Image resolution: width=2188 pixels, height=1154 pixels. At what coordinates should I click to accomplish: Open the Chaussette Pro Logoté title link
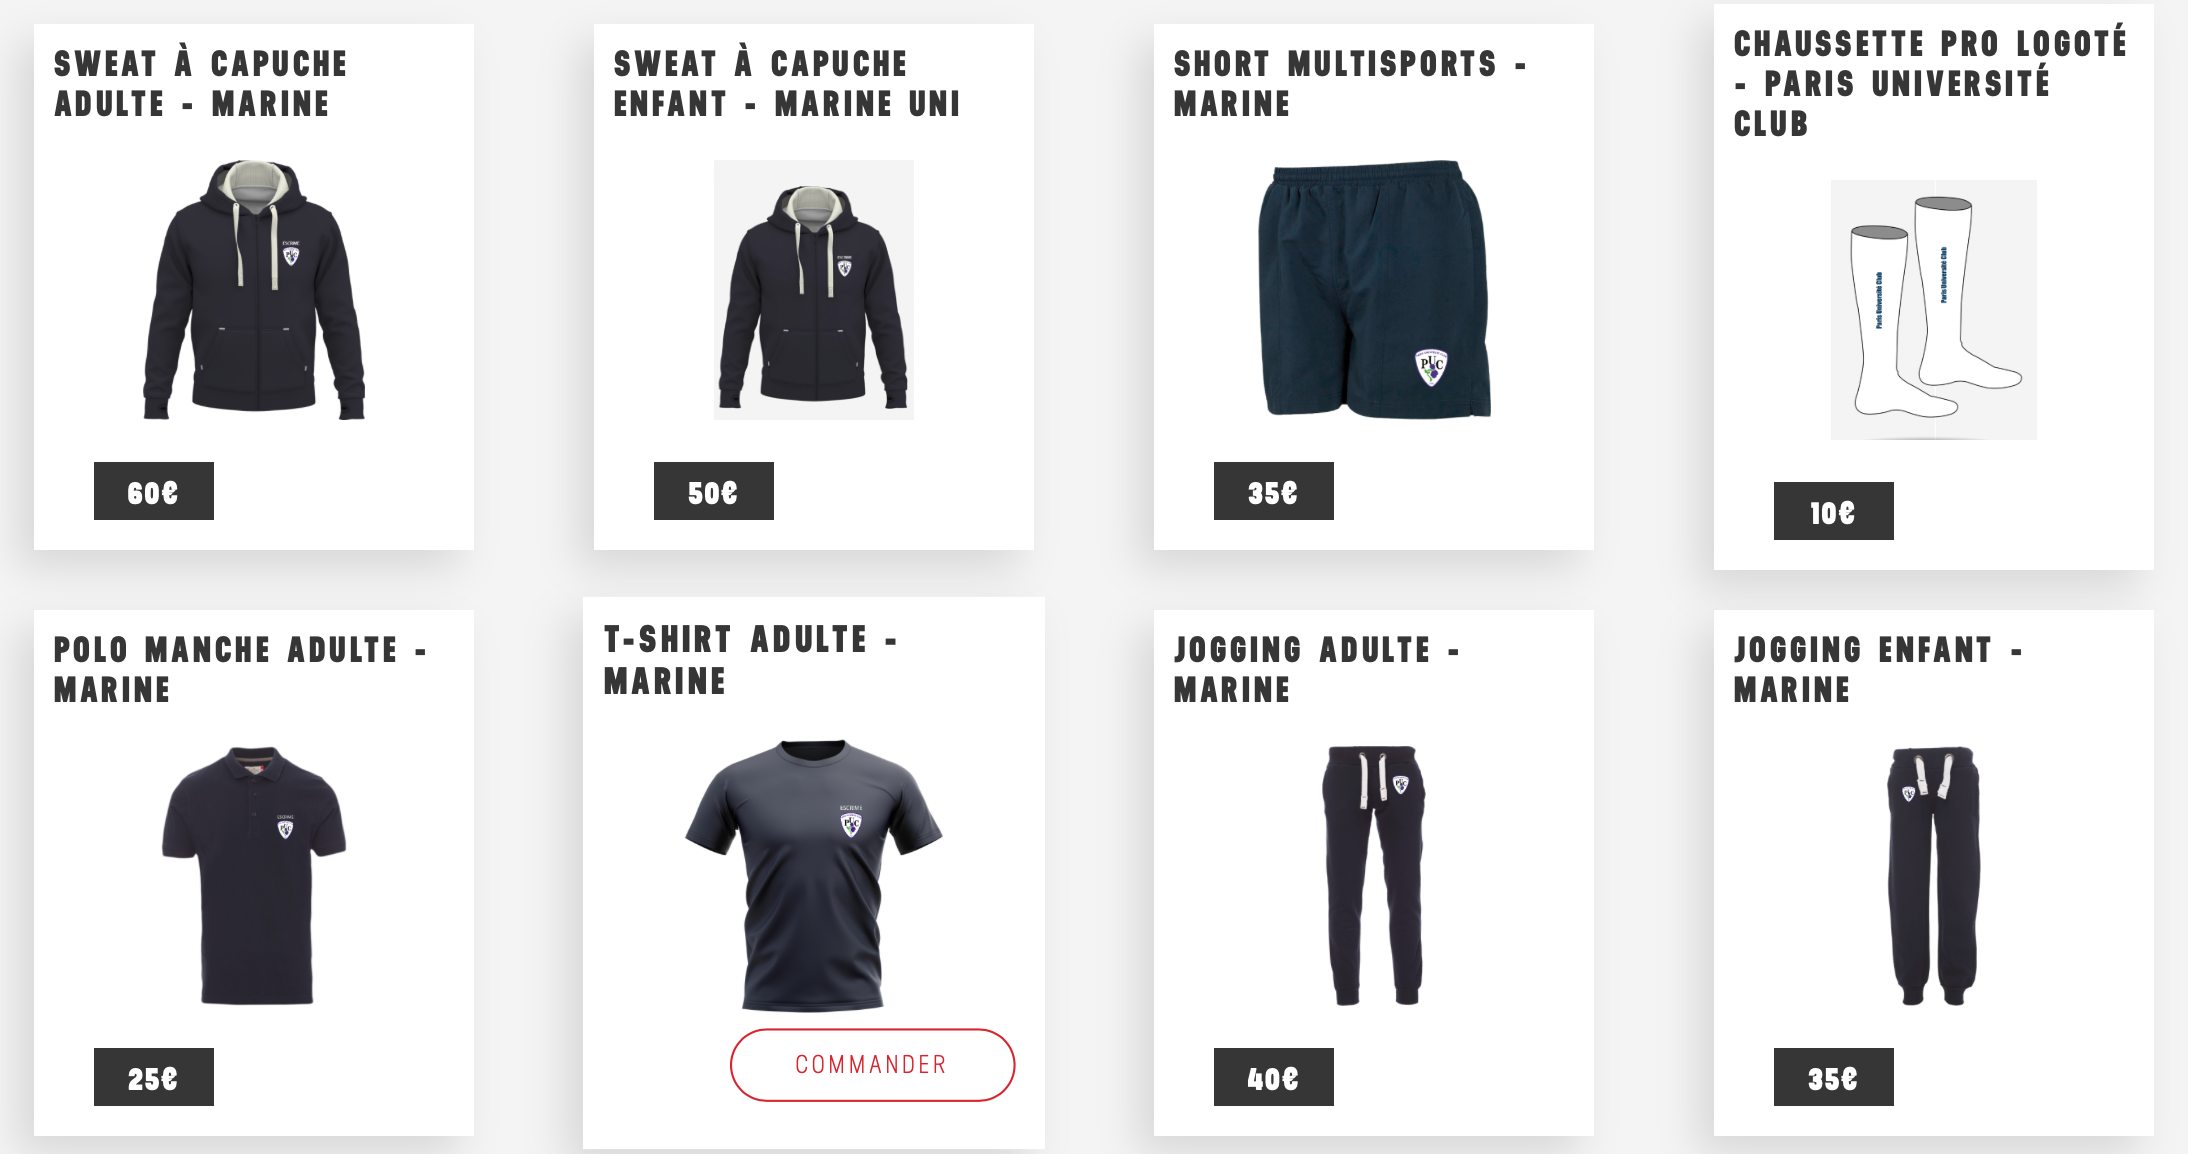1931,84
